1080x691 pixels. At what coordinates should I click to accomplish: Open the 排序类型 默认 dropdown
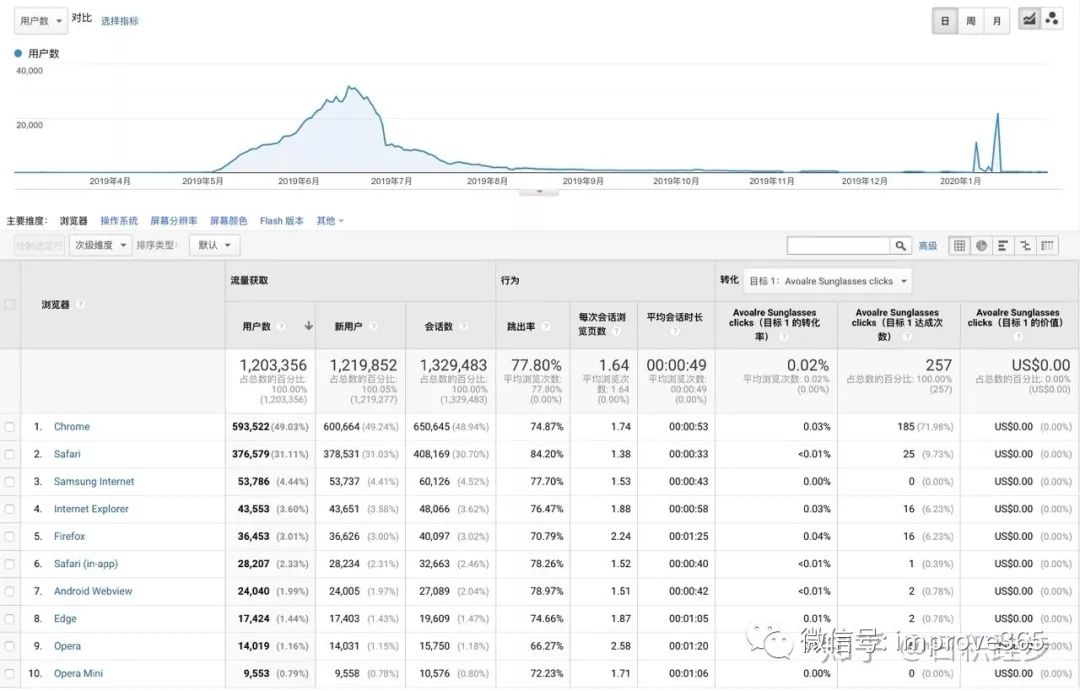tap(214, 245)
